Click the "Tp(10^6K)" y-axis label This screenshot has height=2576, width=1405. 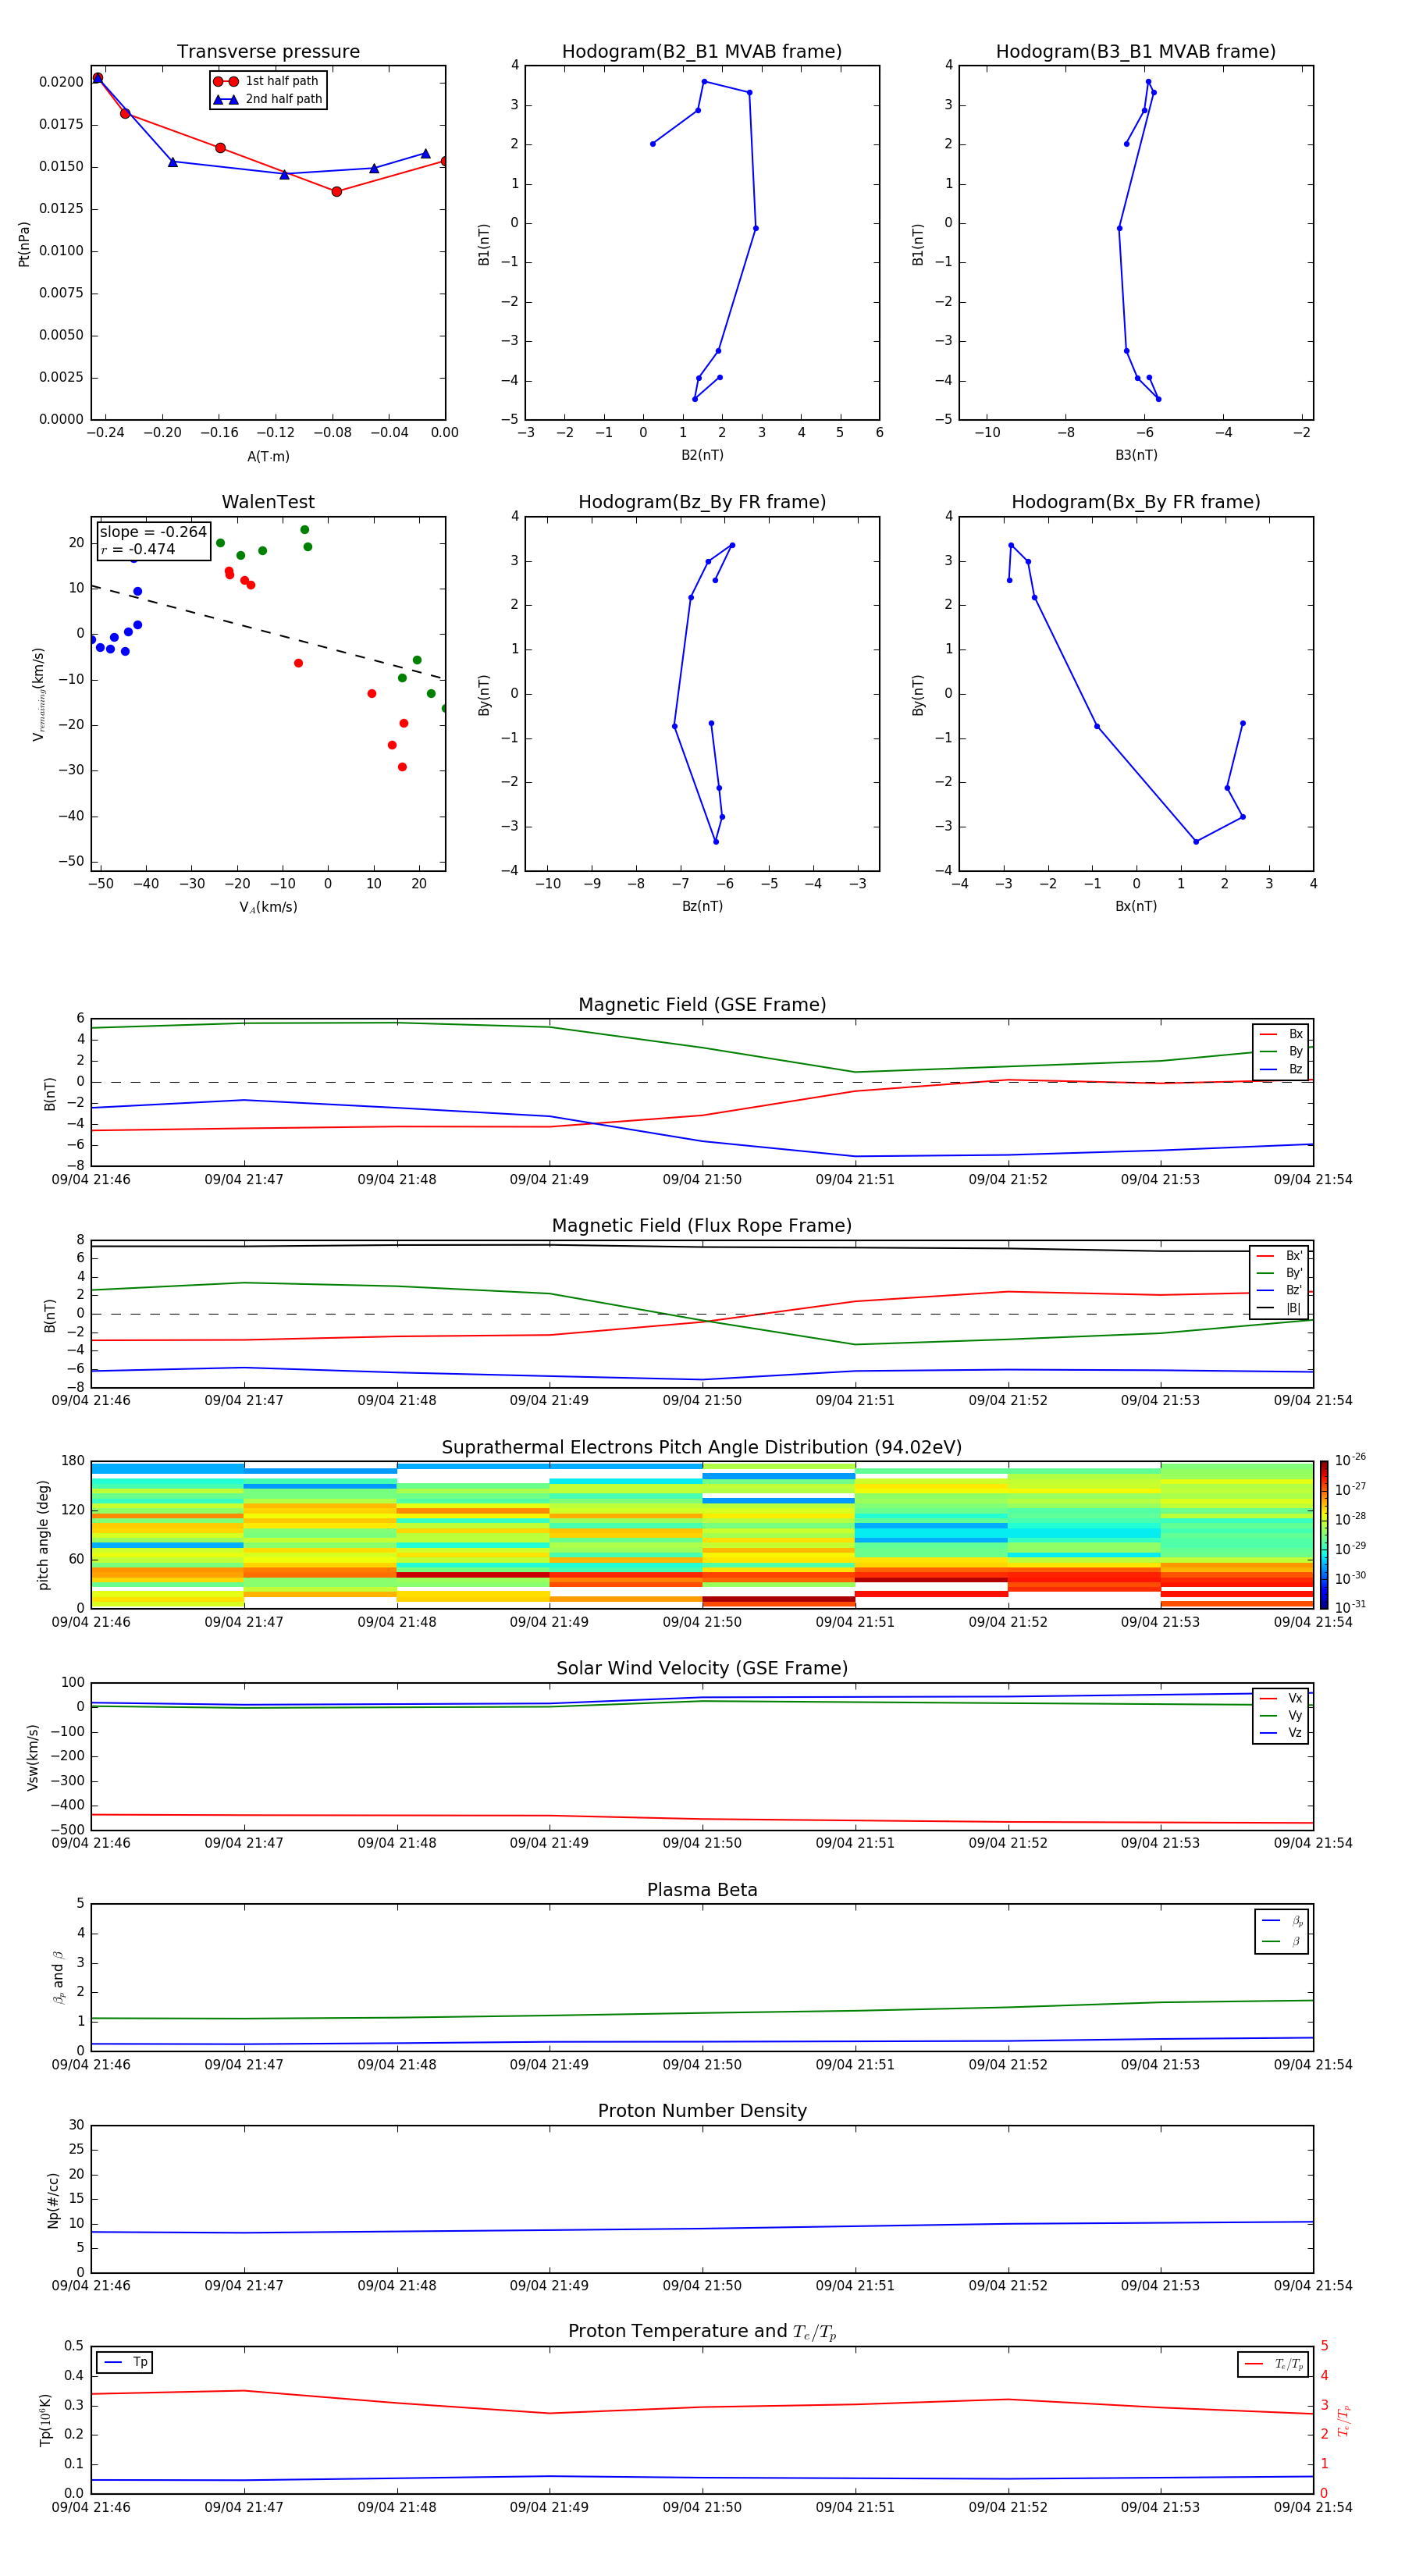pyautogui.click(x=45, y=2420)
